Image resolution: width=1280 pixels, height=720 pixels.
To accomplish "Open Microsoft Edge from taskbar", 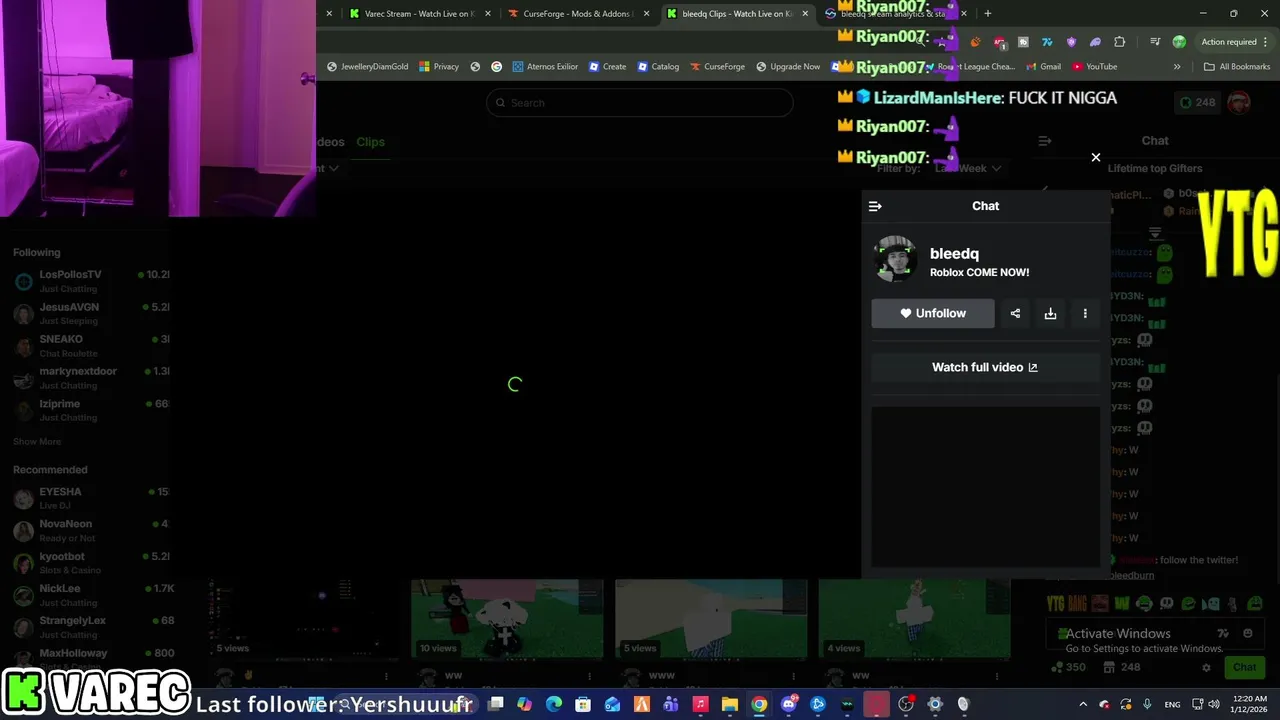I will click(554, 704).
